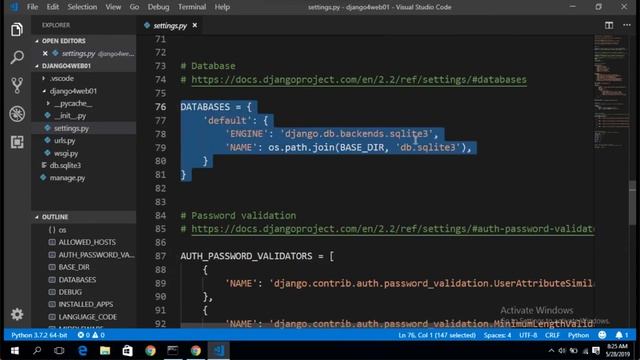Screen dimensions: 640x360
Task: Open Windows taskbar search
Action: (x=37, y=351)
